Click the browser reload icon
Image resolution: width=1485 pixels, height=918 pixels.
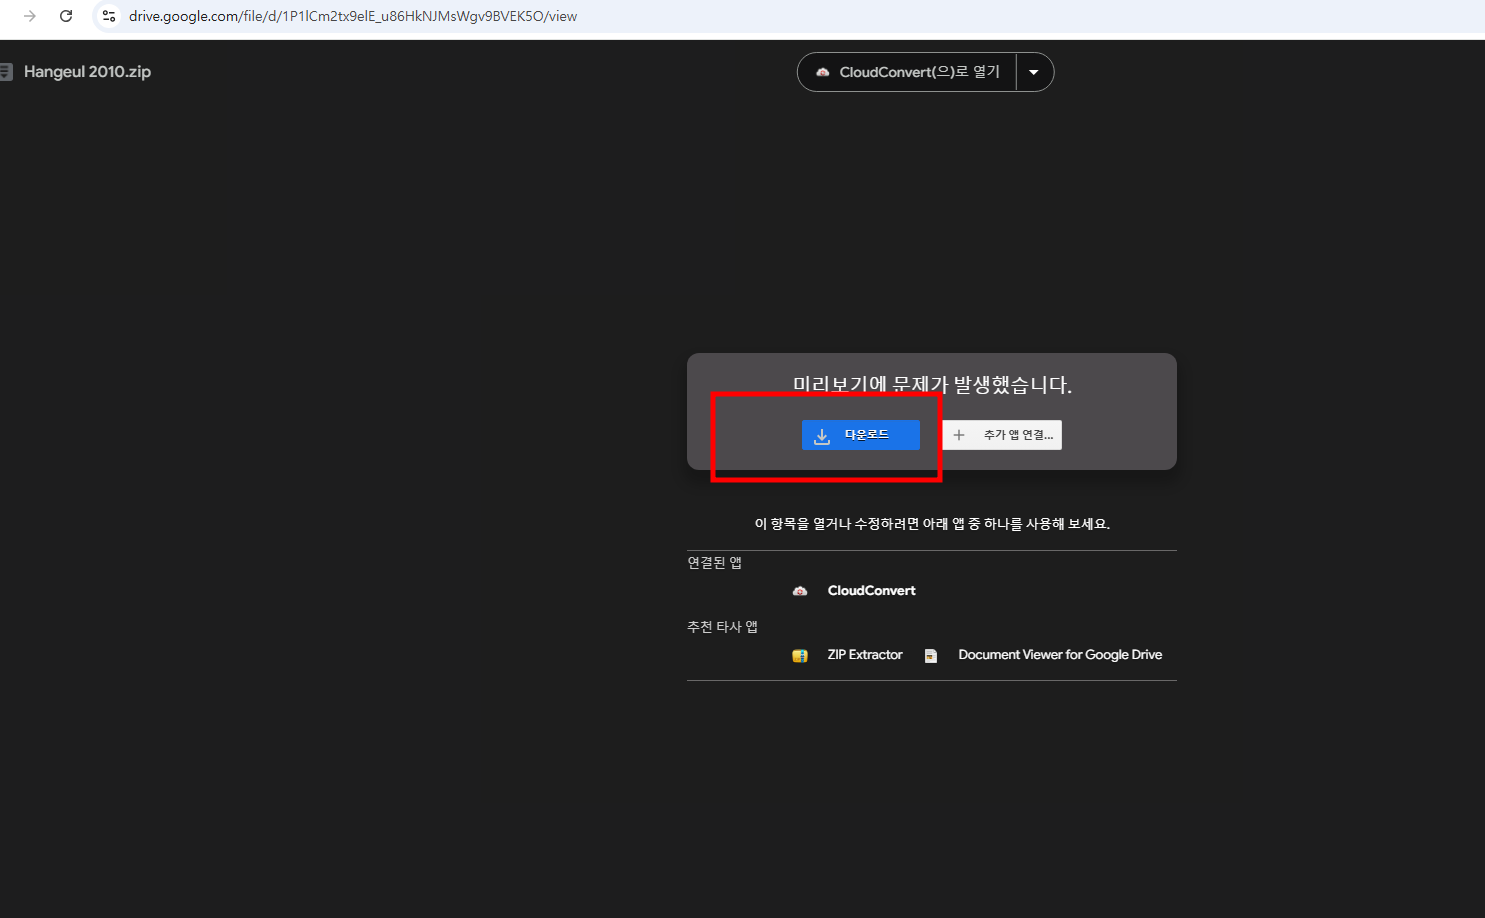66,16
